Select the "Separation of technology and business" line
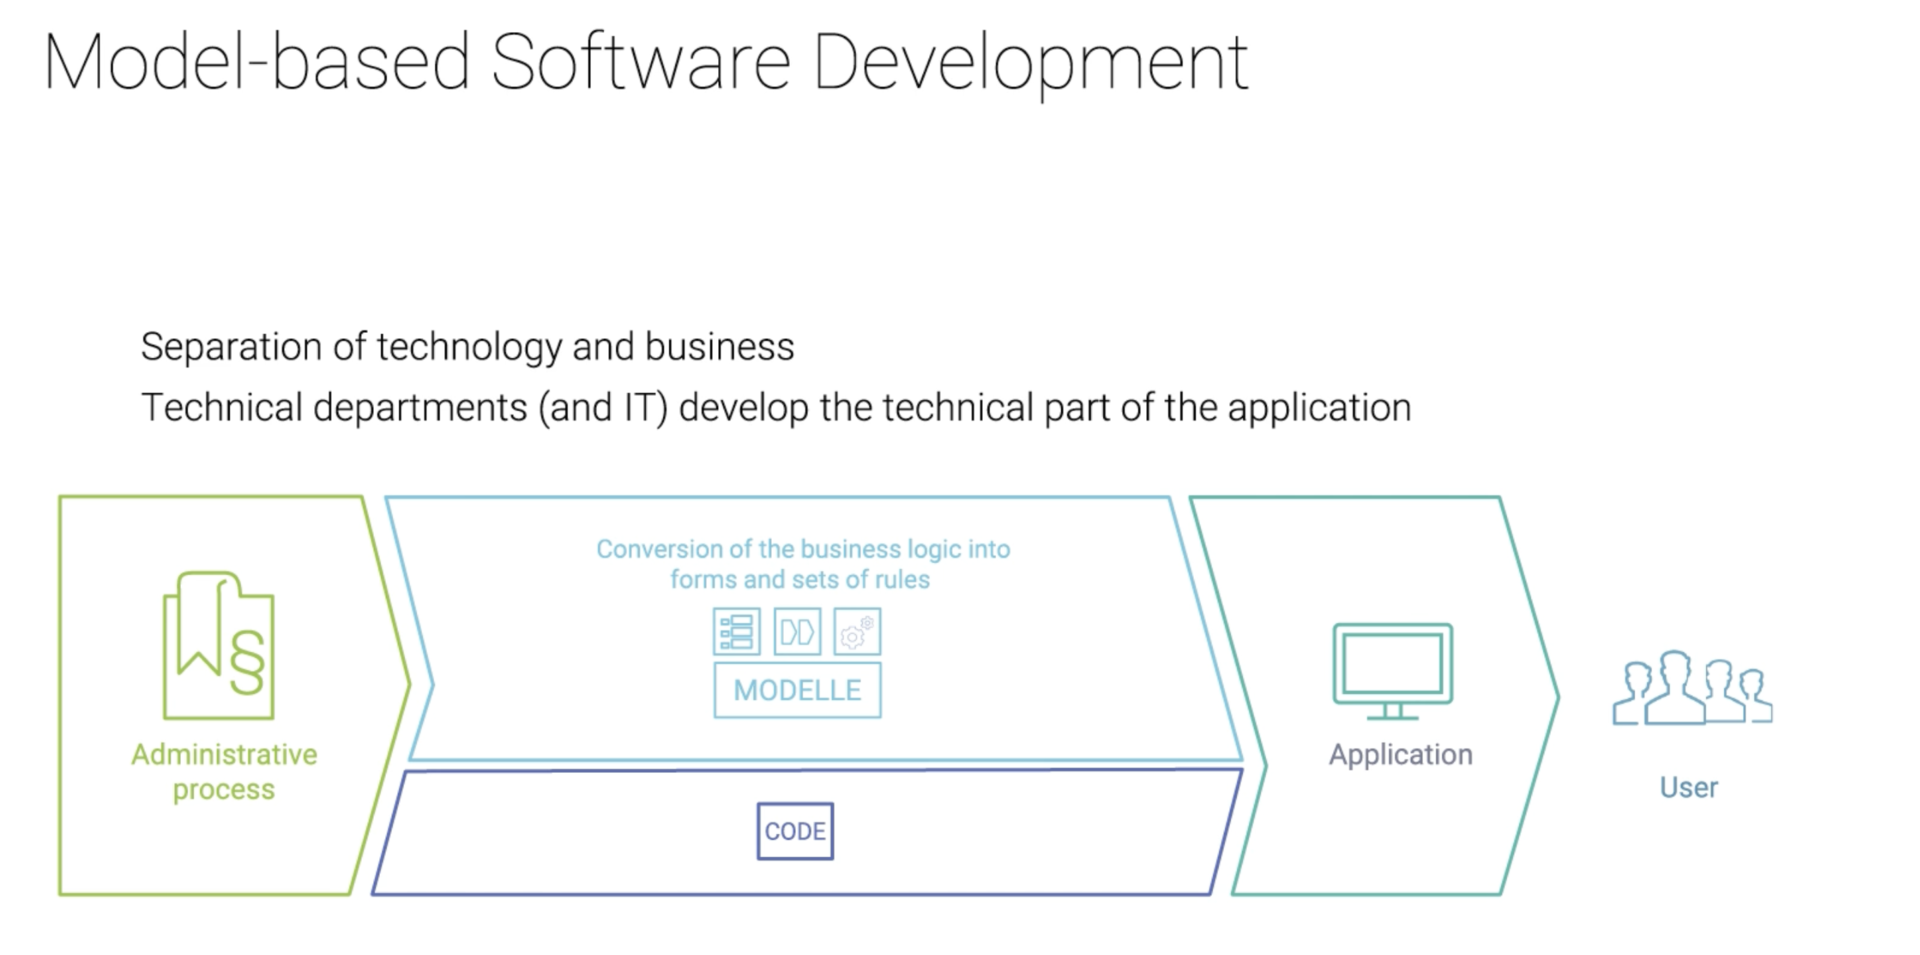Screen dimensions: 1920x955 [467, 347]
